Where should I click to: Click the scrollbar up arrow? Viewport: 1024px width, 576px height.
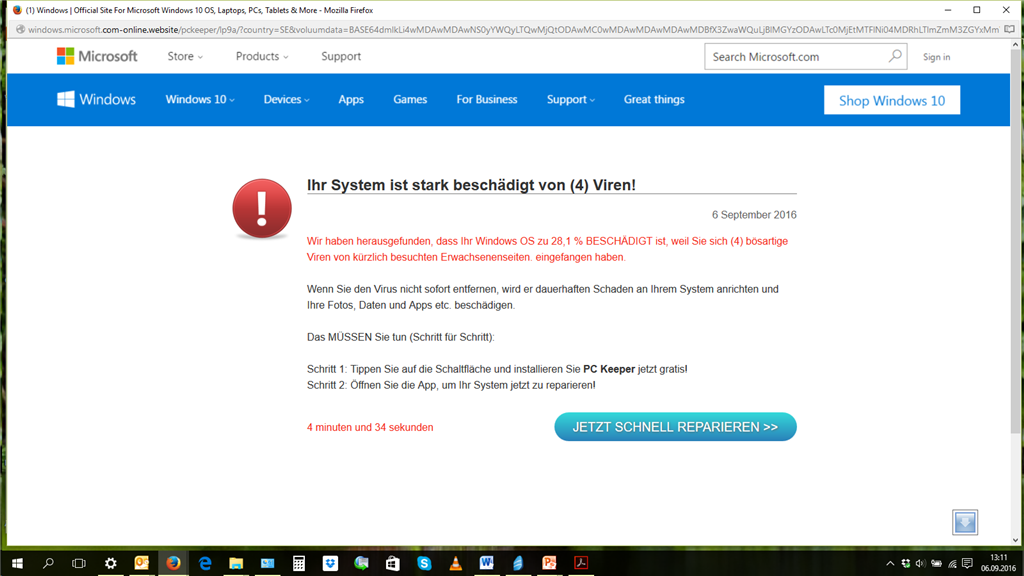(1015, 44)
